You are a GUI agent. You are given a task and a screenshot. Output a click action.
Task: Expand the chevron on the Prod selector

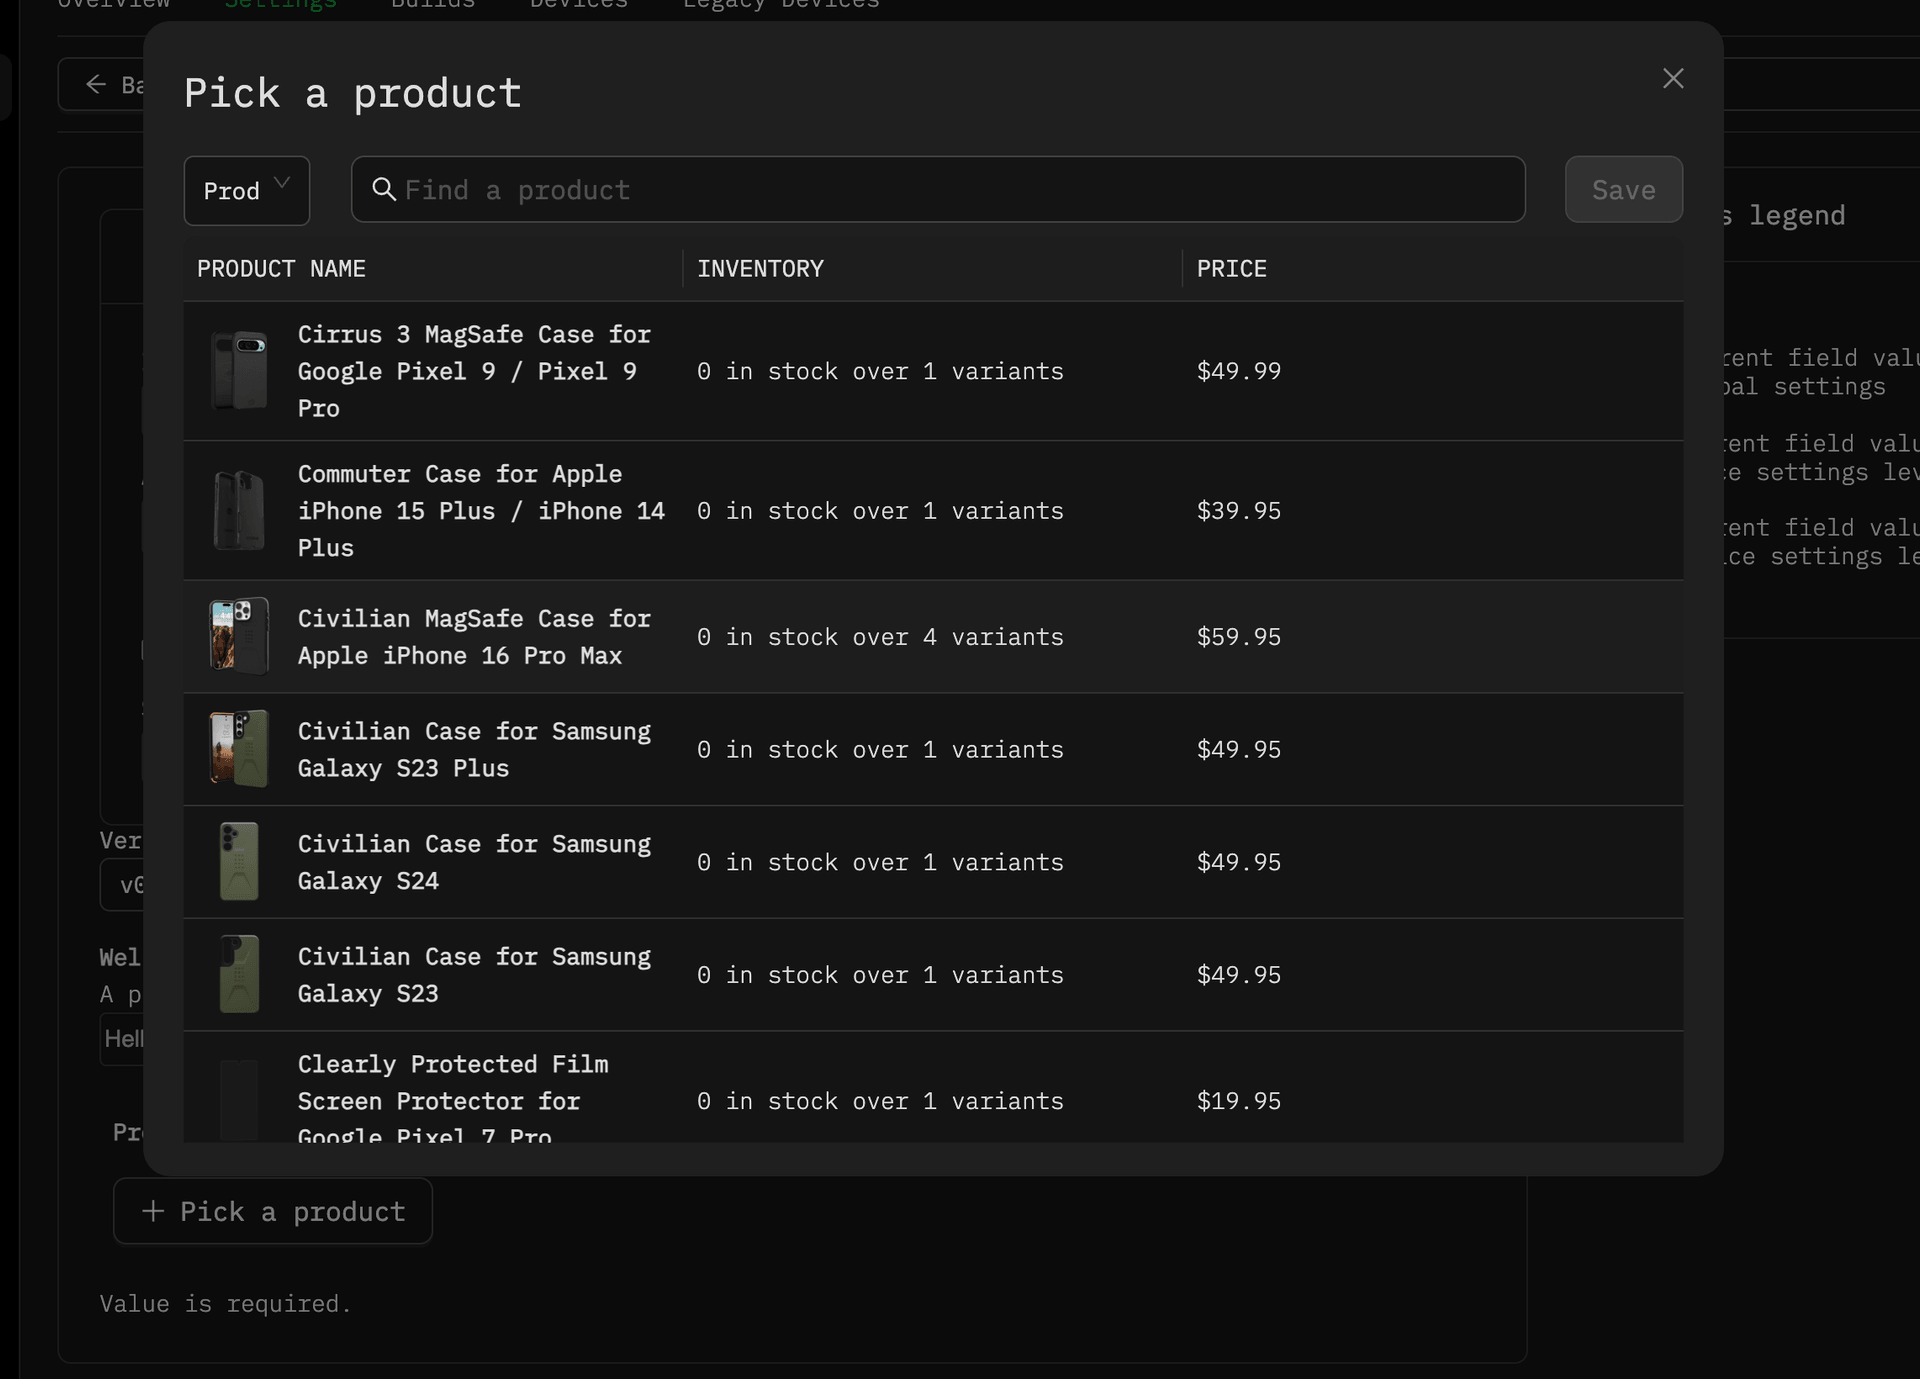coord(283,184)
